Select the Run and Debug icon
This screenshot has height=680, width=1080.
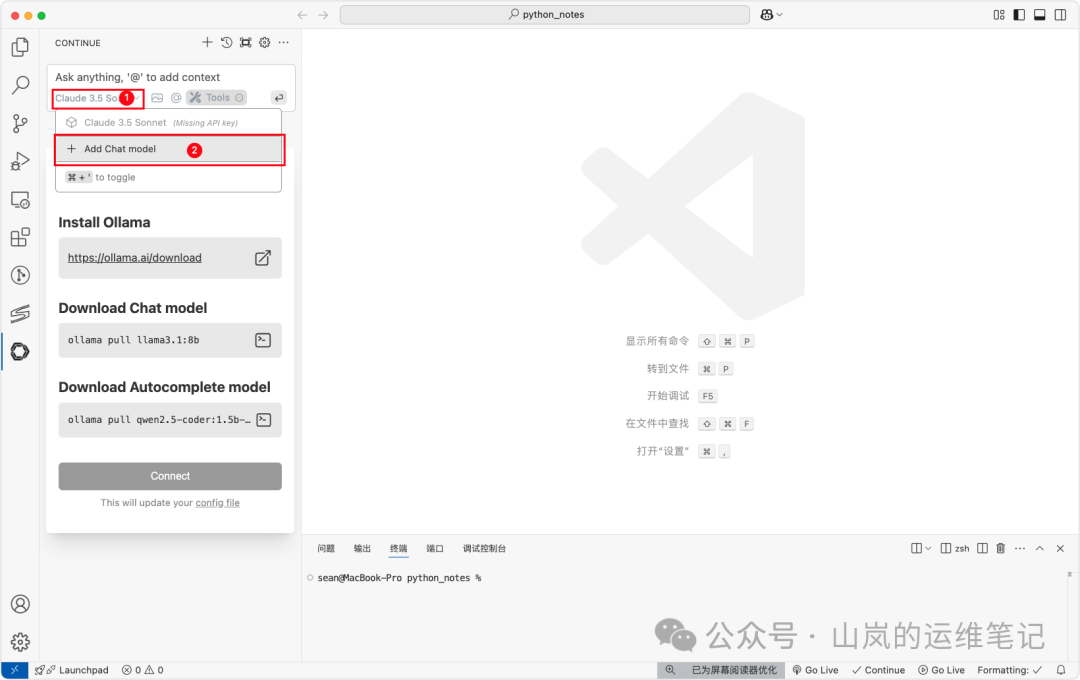[x=20, y=161]
